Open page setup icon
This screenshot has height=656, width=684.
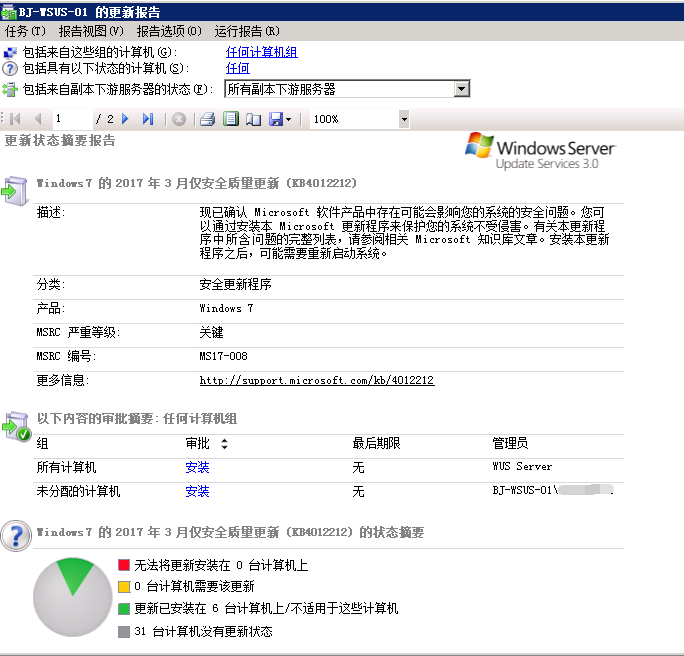[253, 119]
